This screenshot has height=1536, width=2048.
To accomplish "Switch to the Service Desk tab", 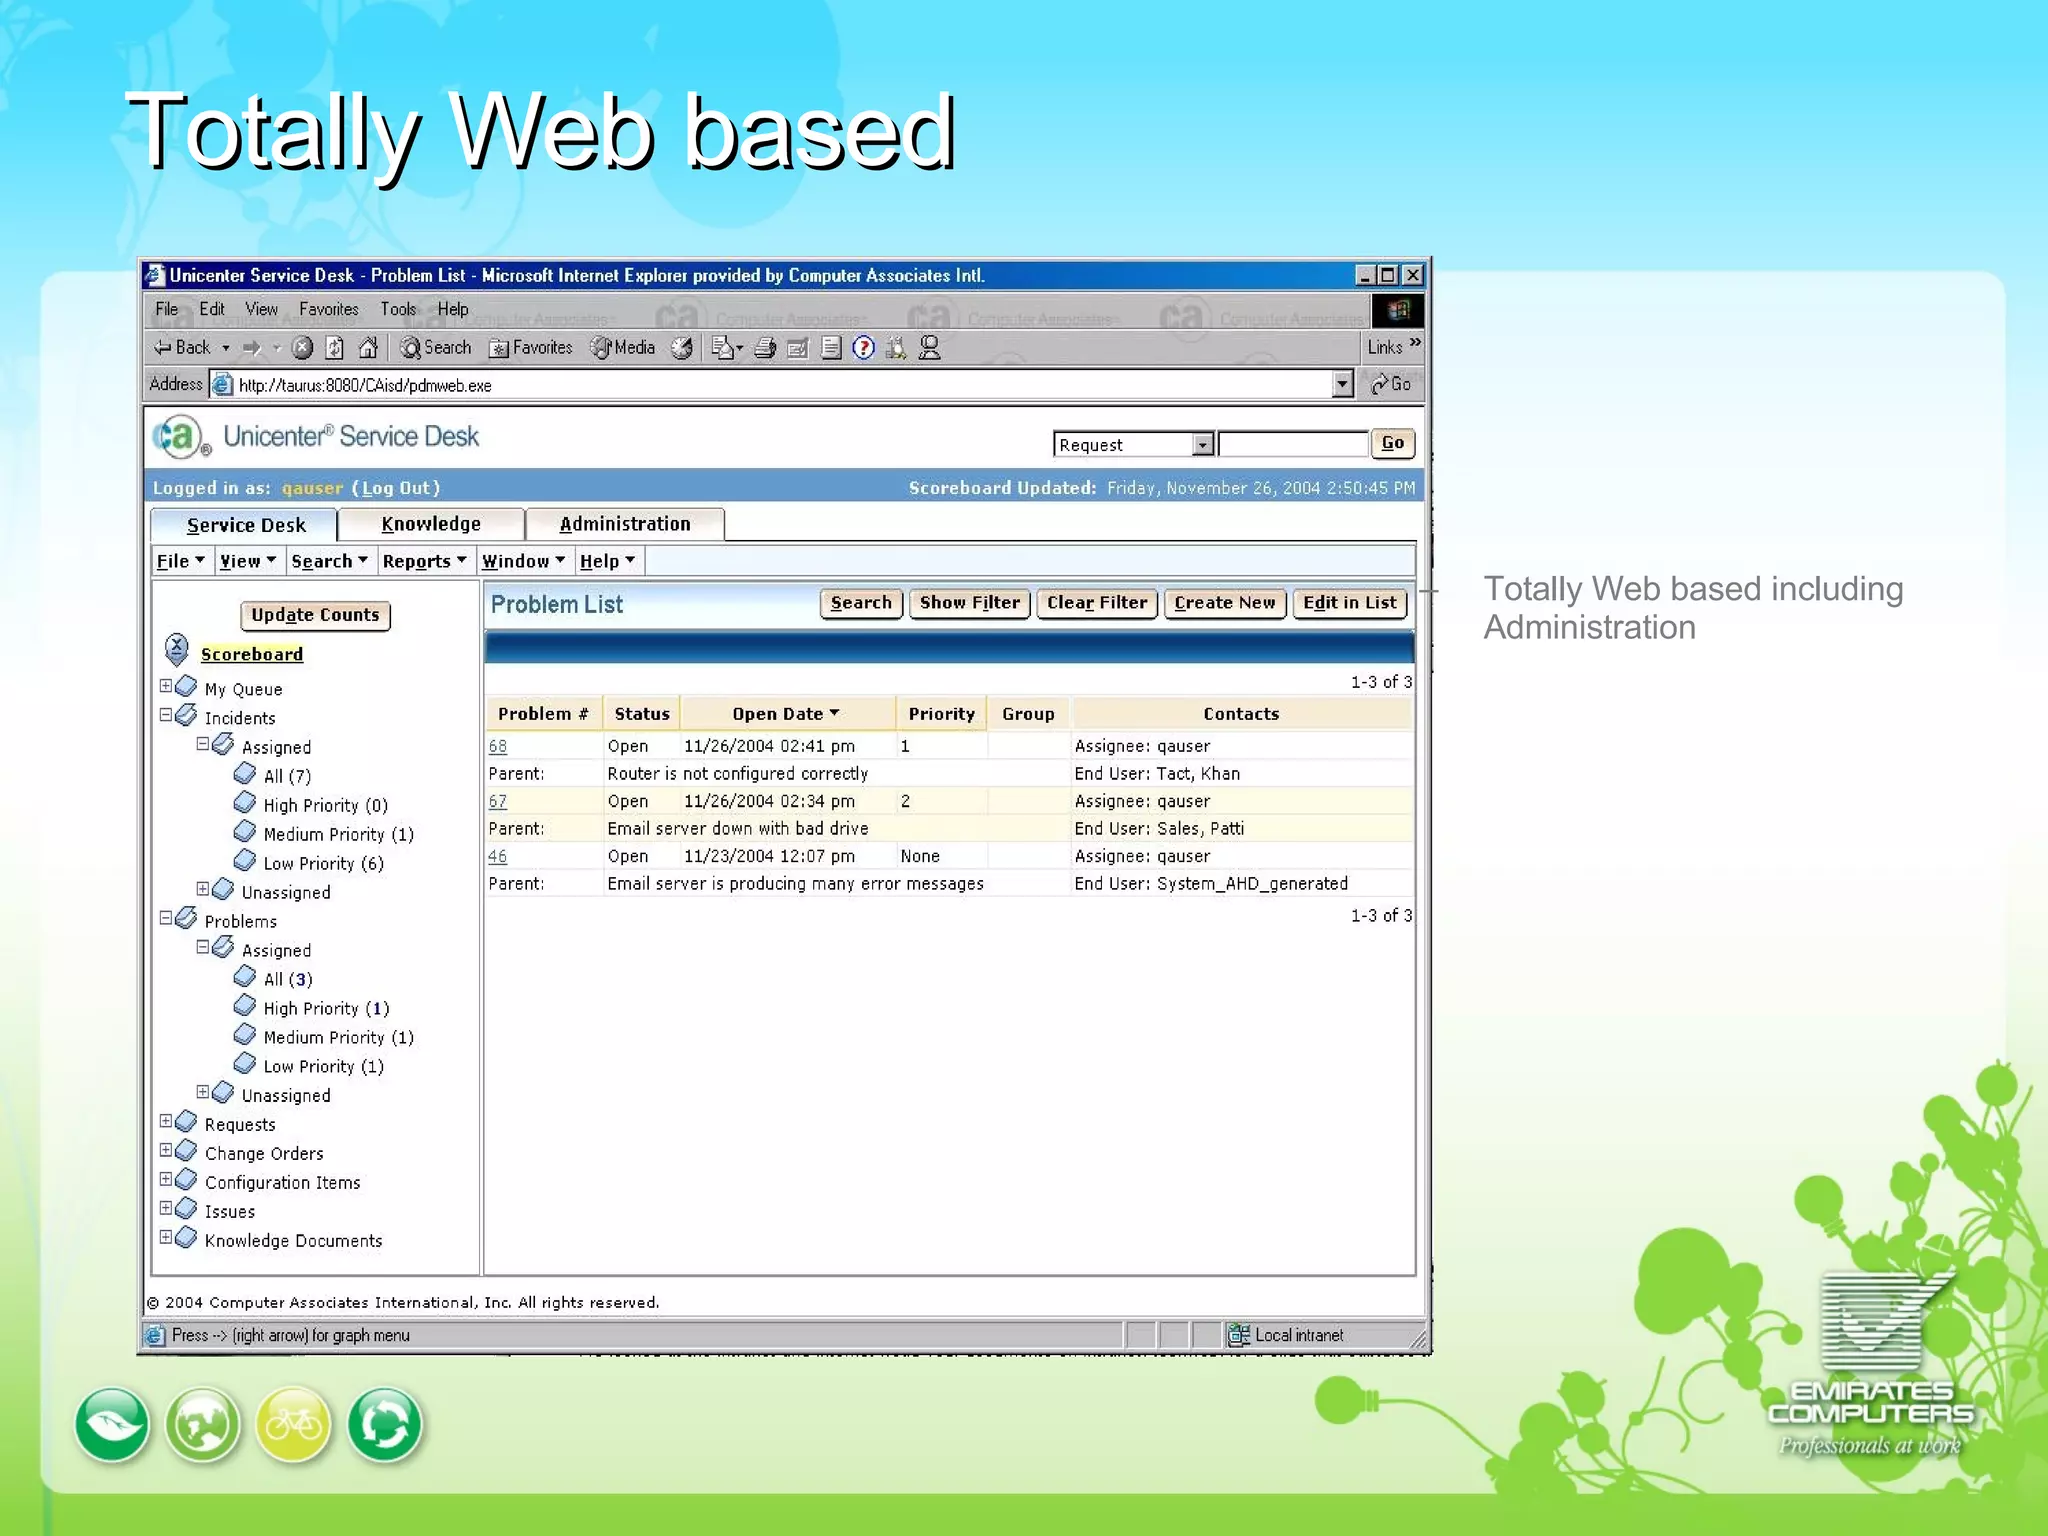I will tap(245, 525).
